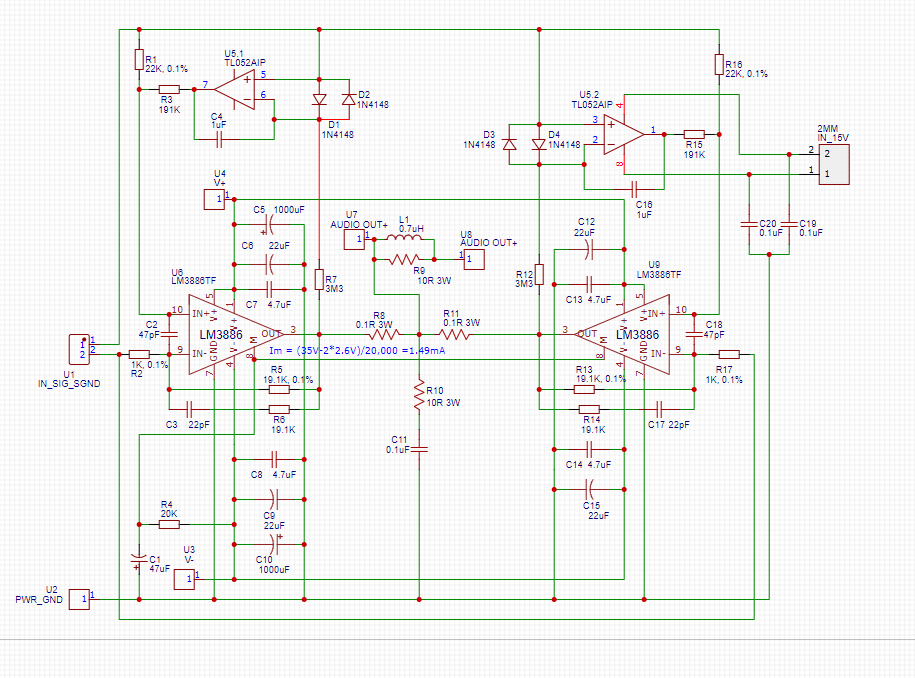Select the C18 47pF capacitor symbol
The width and height of the screenshot is (915, 678).
[x=694, y=334]
